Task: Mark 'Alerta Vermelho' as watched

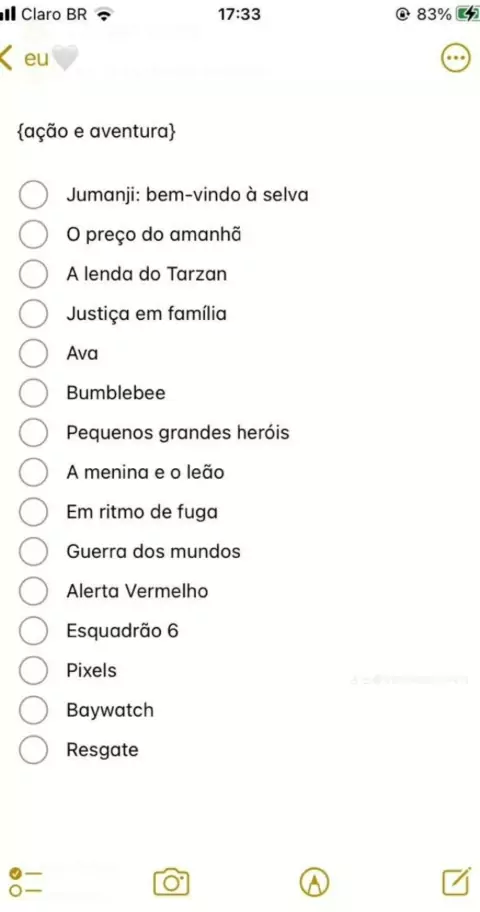Action: point(33,591)
